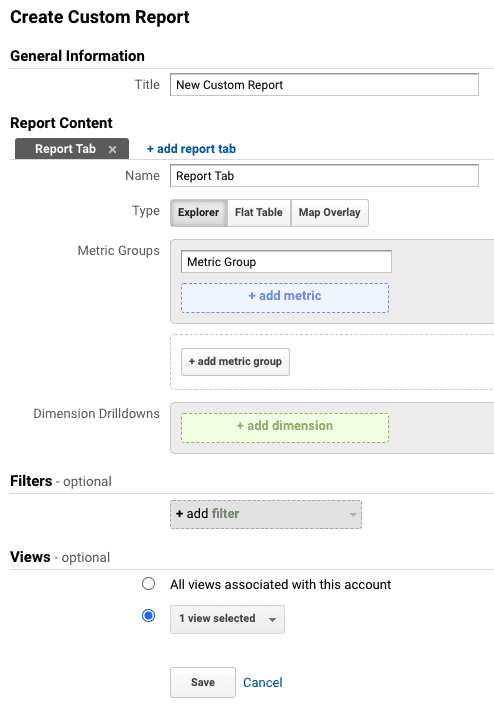Save the custom report
The image size is (494, 714).
pos(203,682)
